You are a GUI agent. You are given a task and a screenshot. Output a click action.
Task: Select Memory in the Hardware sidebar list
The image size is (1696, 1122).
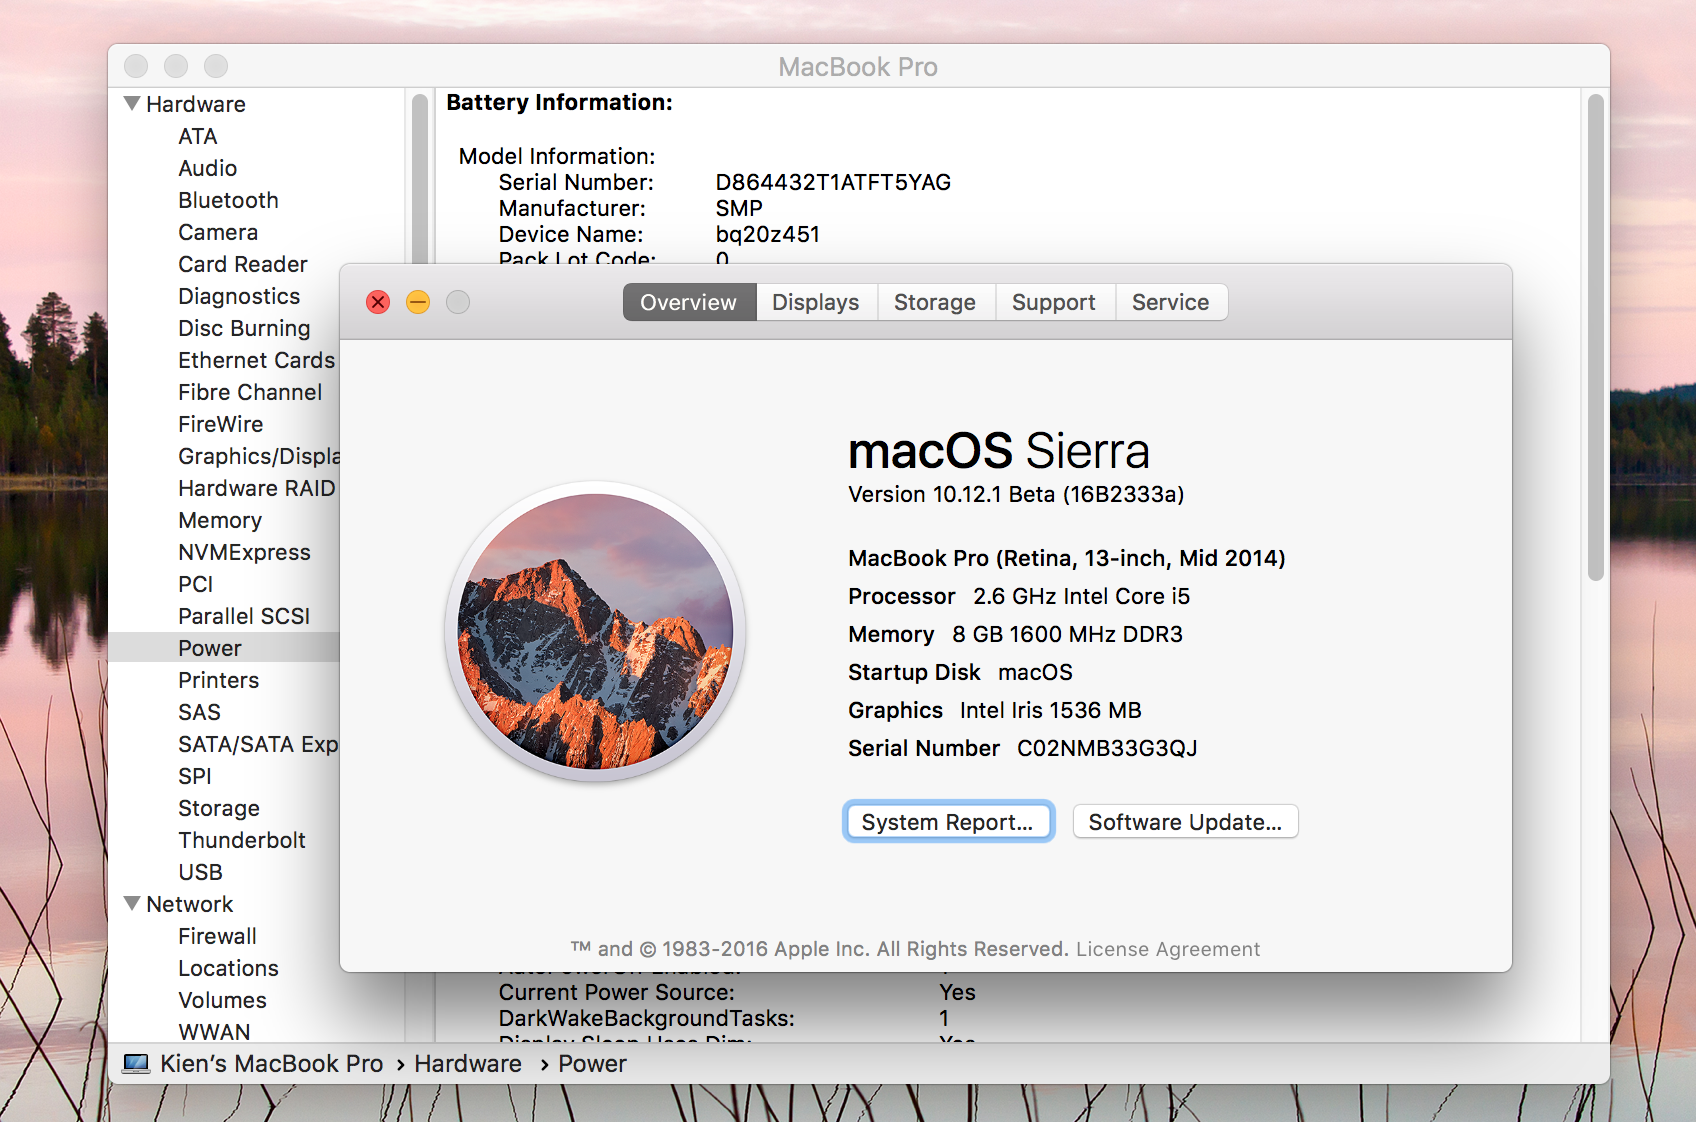tap(220, 520)
